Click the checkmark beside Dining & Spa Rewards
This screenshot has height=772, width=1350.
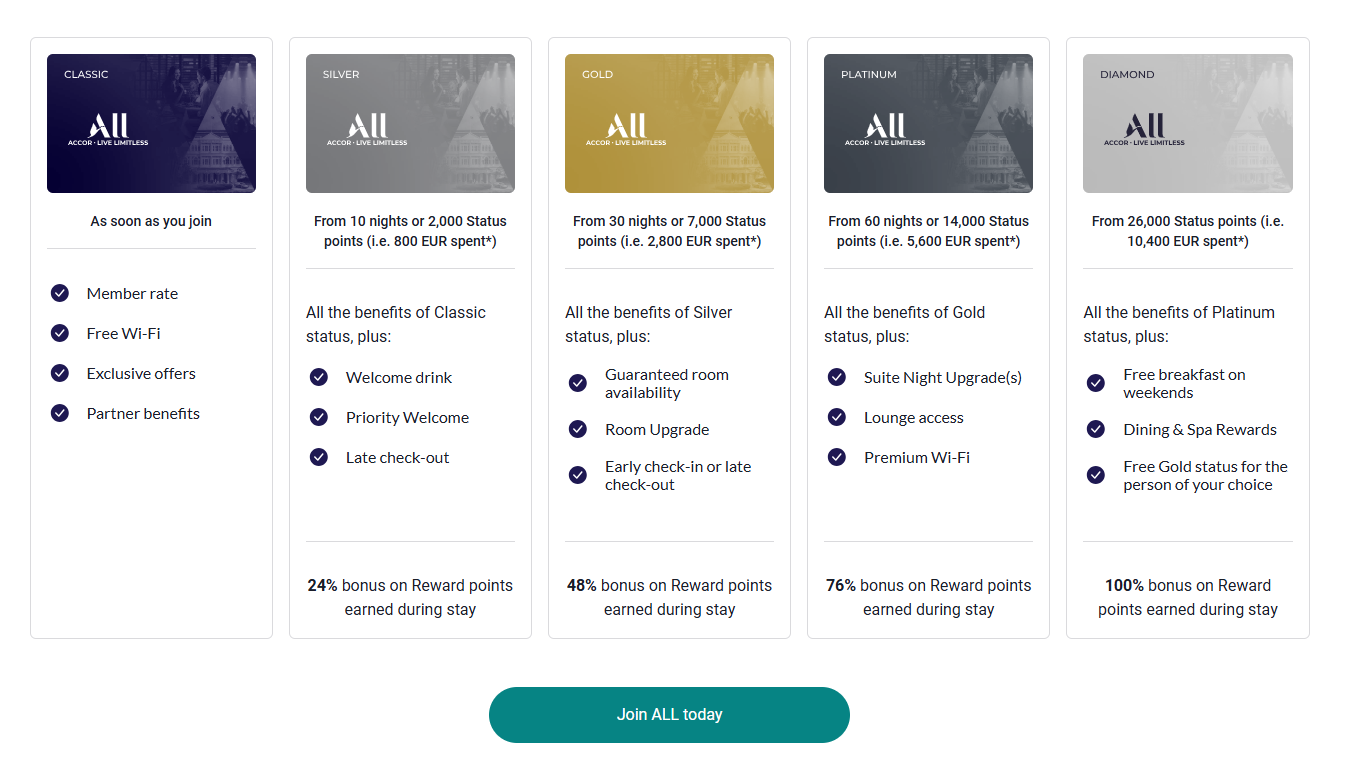tap(1095, 429)
